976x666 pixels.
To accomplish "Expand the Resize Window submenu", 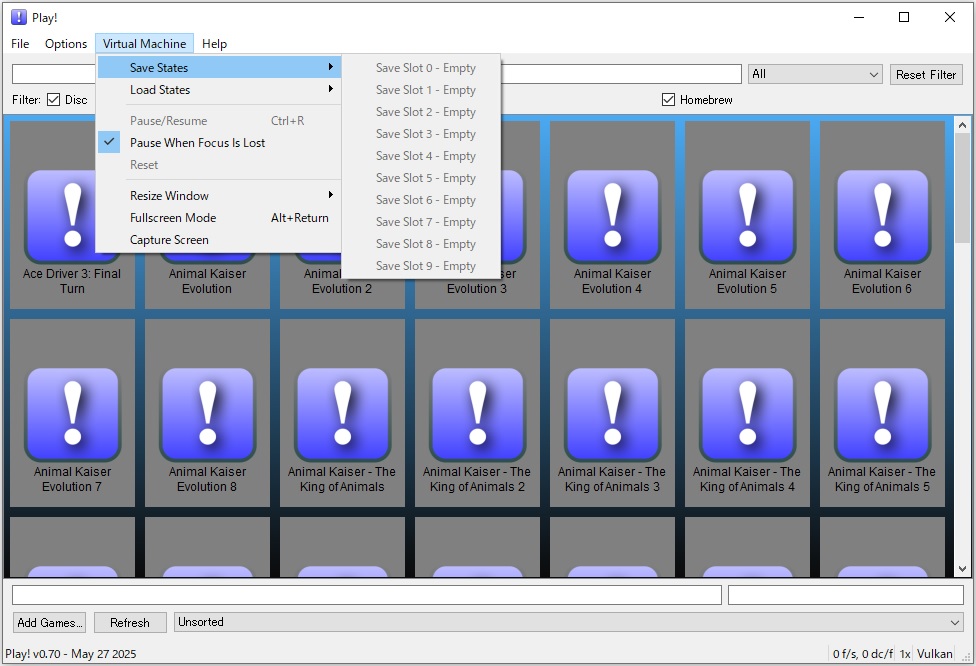I will pos(219,195).
